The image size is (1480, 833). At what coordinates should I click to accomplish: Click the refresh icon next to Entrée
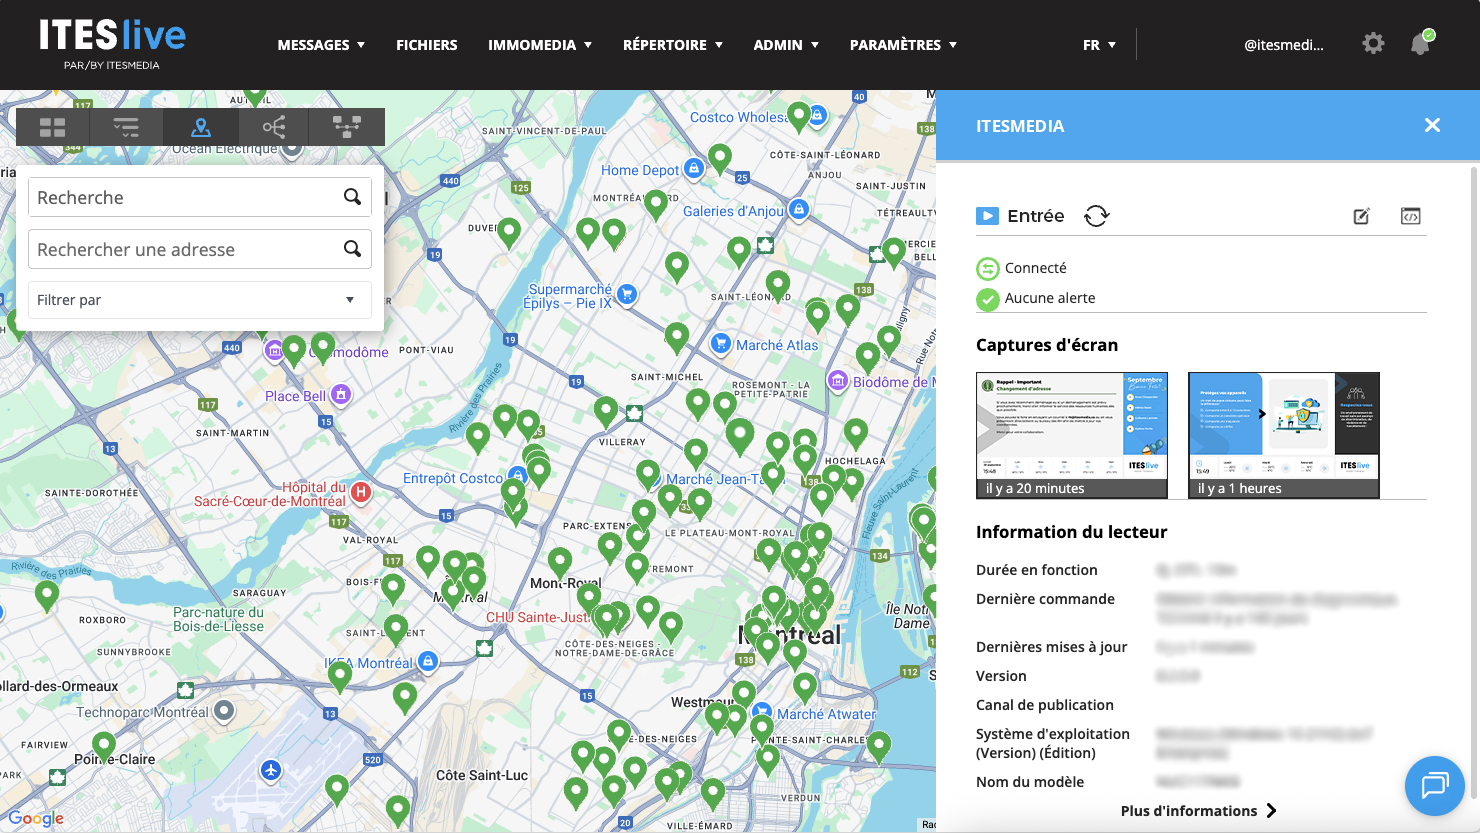1097,216
